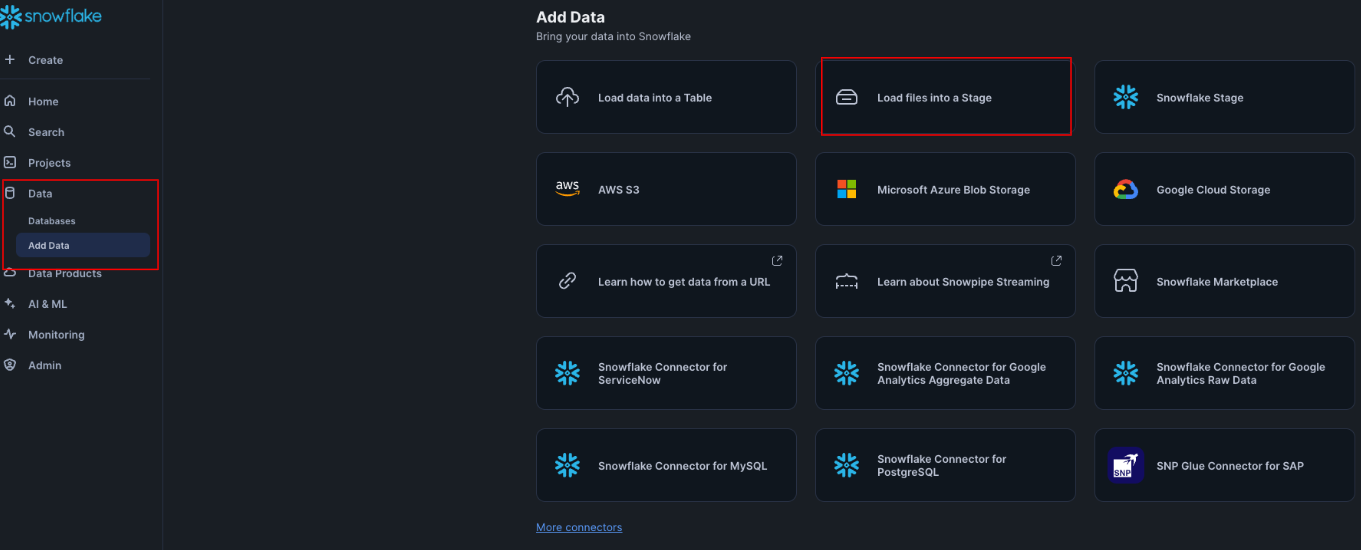This screenshot has width=1361, height=550.
Task: Click the Microsoft Azure logo icon
Action: click(846, 190)
